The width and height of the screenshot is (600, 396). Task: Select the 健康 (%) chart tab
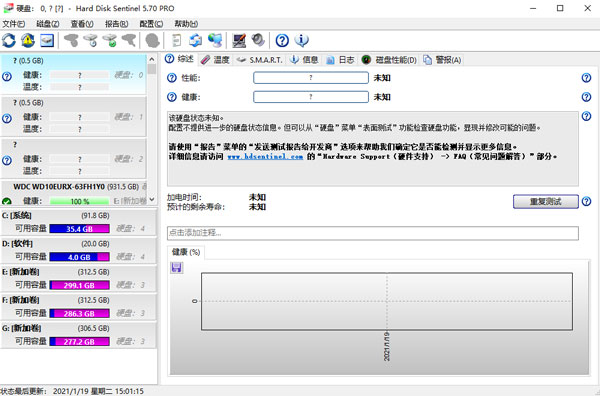[186, 252]
